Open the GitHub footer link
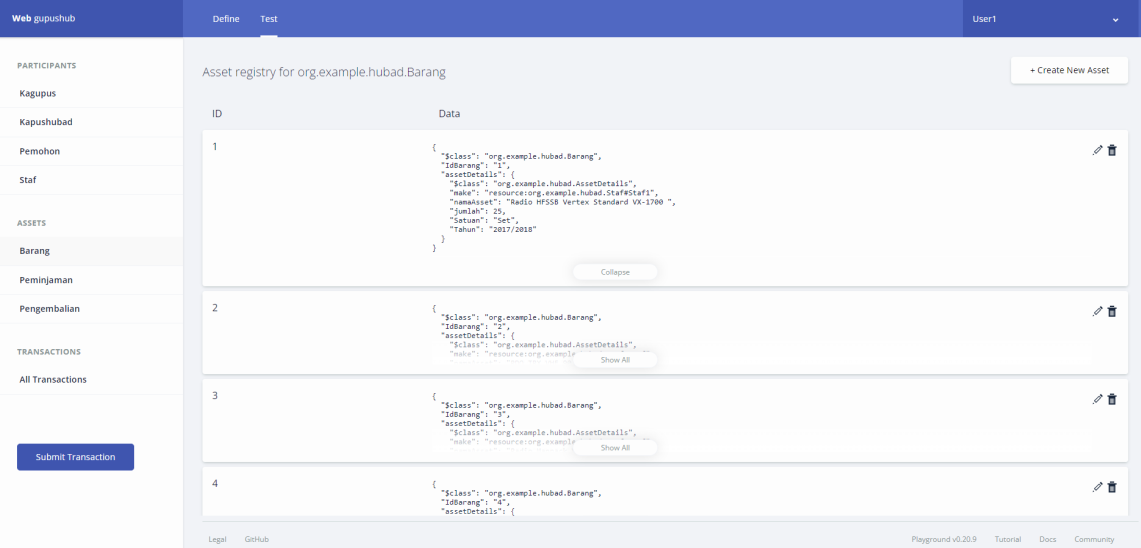The width and height of the screenshot is (1141, 548). tap(256, 539)
